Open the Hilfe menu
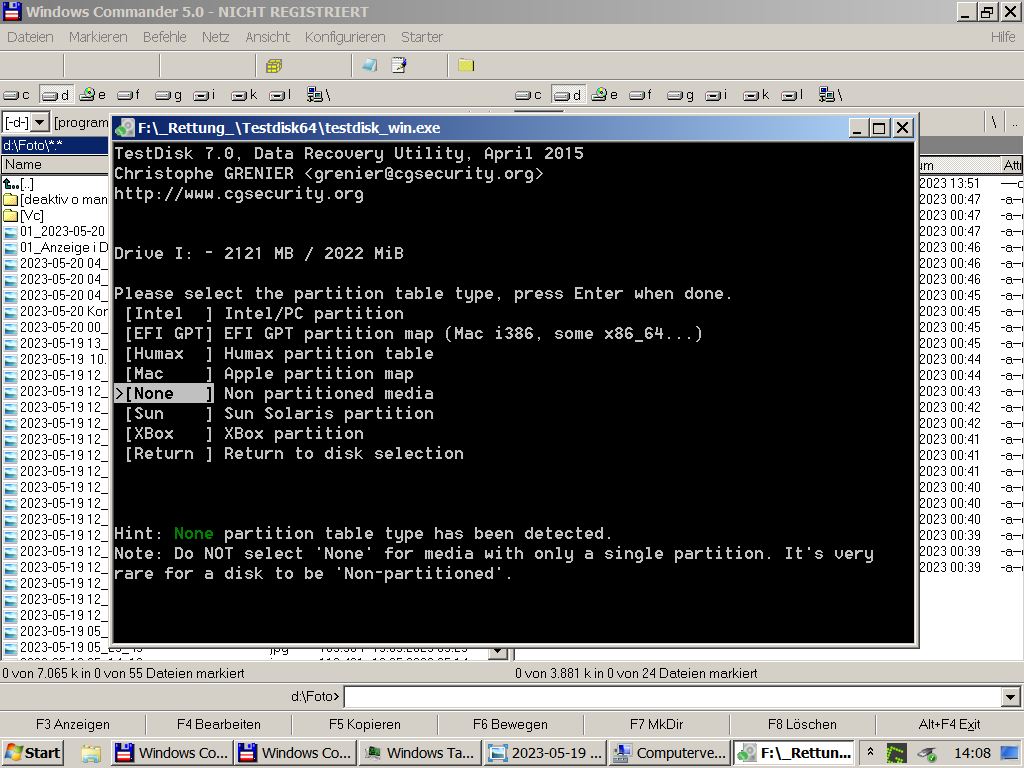 click(1003, 37)
